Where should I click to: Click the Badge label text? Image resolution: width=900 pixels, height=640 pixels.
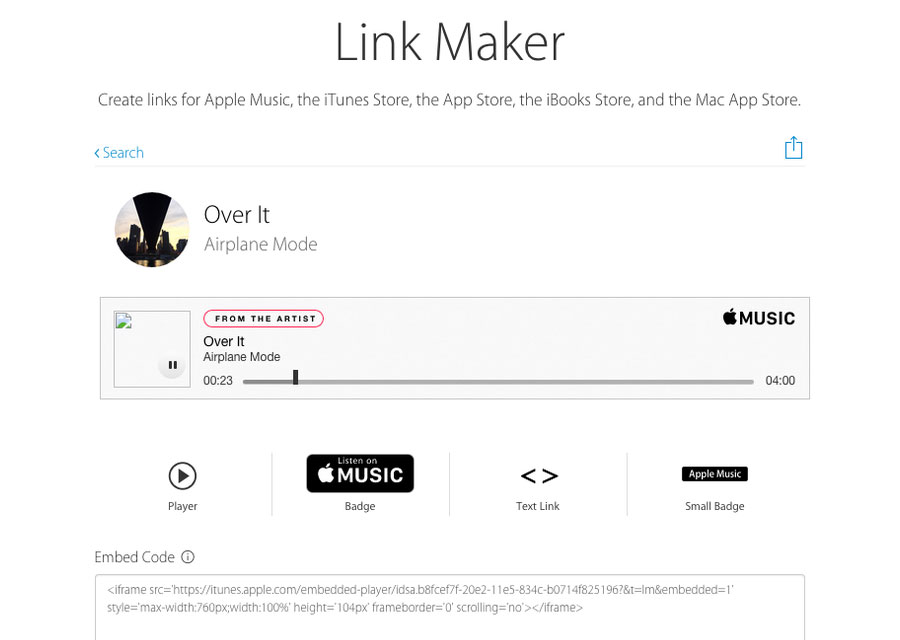pyautogui.click(x=360, y=506)
